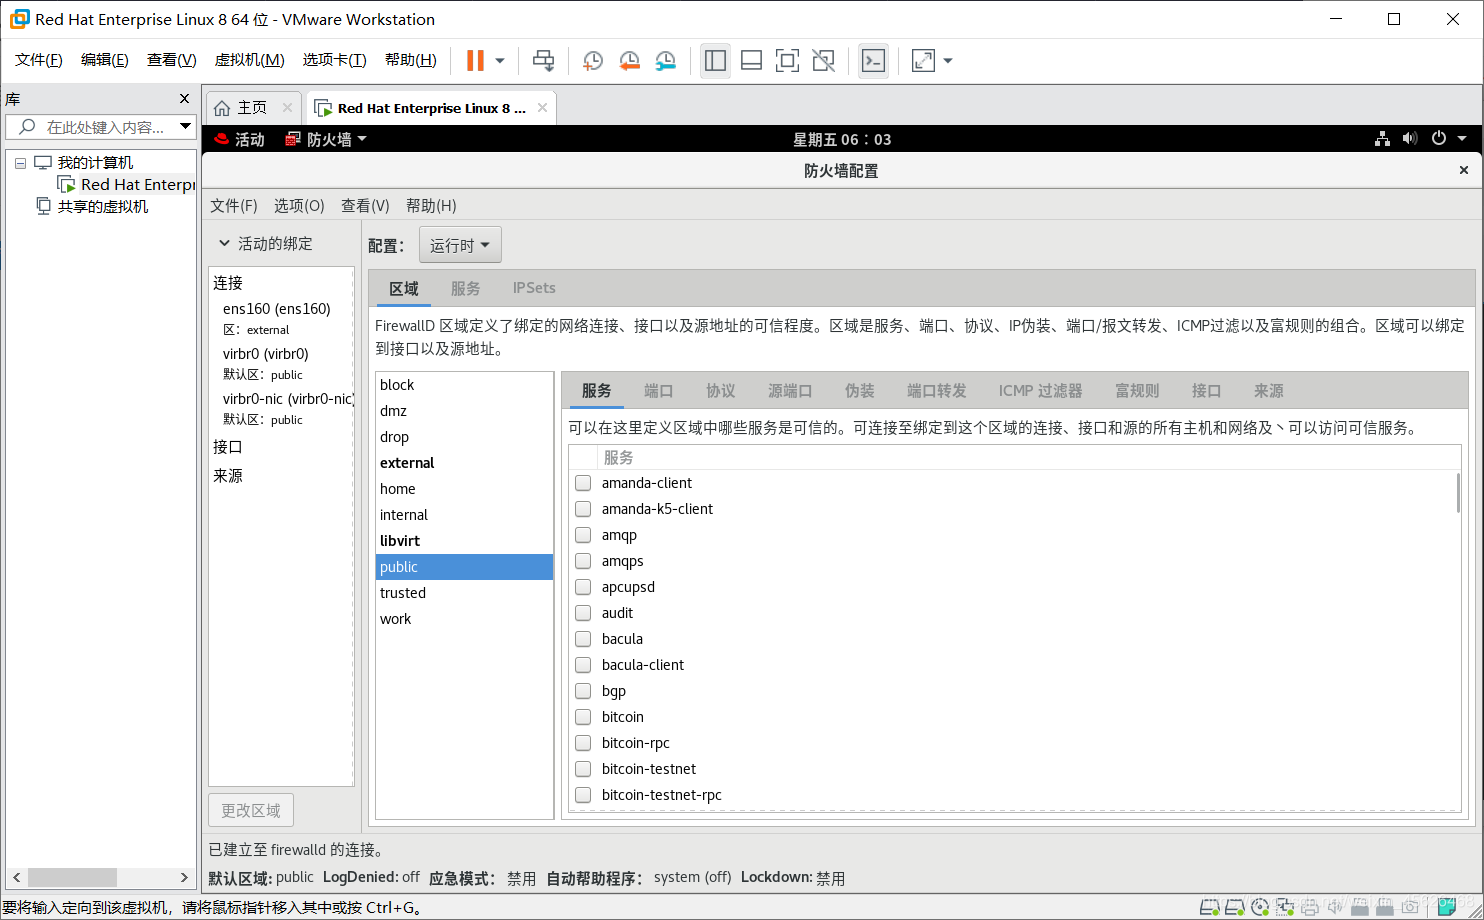
Task: Open the Masquerading (伪装) tab
Action: pyautogui.click(x=859, y=391)
